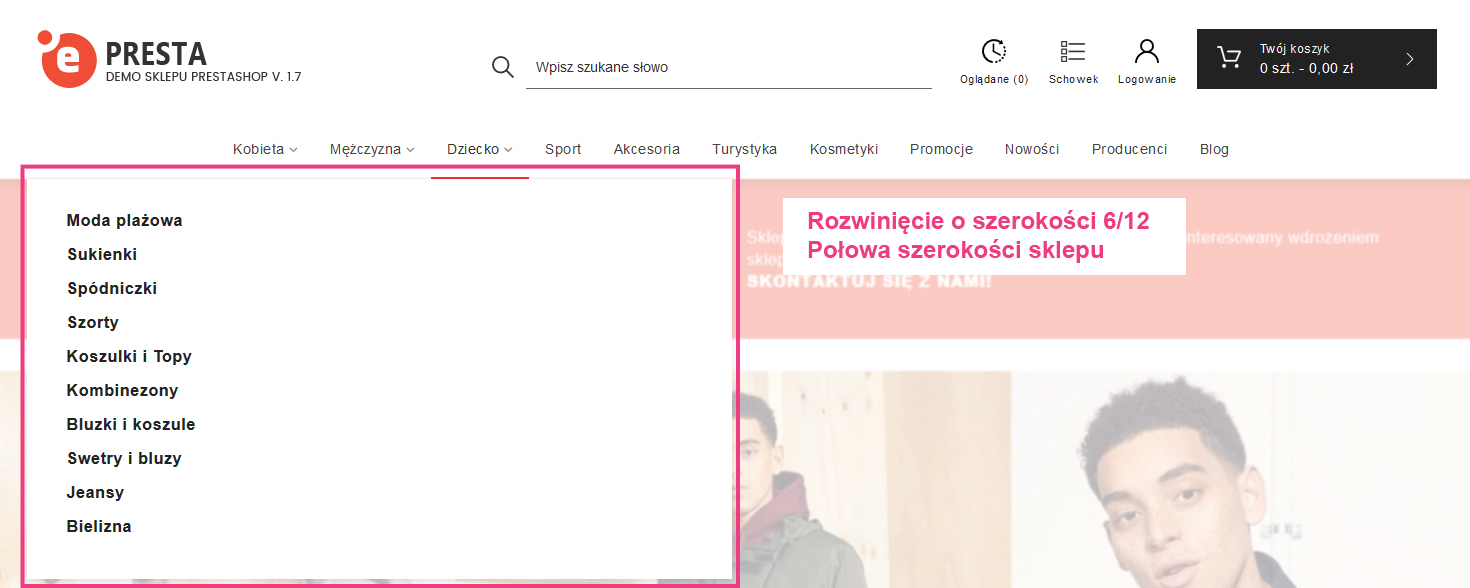This screenshot has width=1470, height=588.
Task: Open the Jeansy subcategory link
Action: tap(95, 493)
